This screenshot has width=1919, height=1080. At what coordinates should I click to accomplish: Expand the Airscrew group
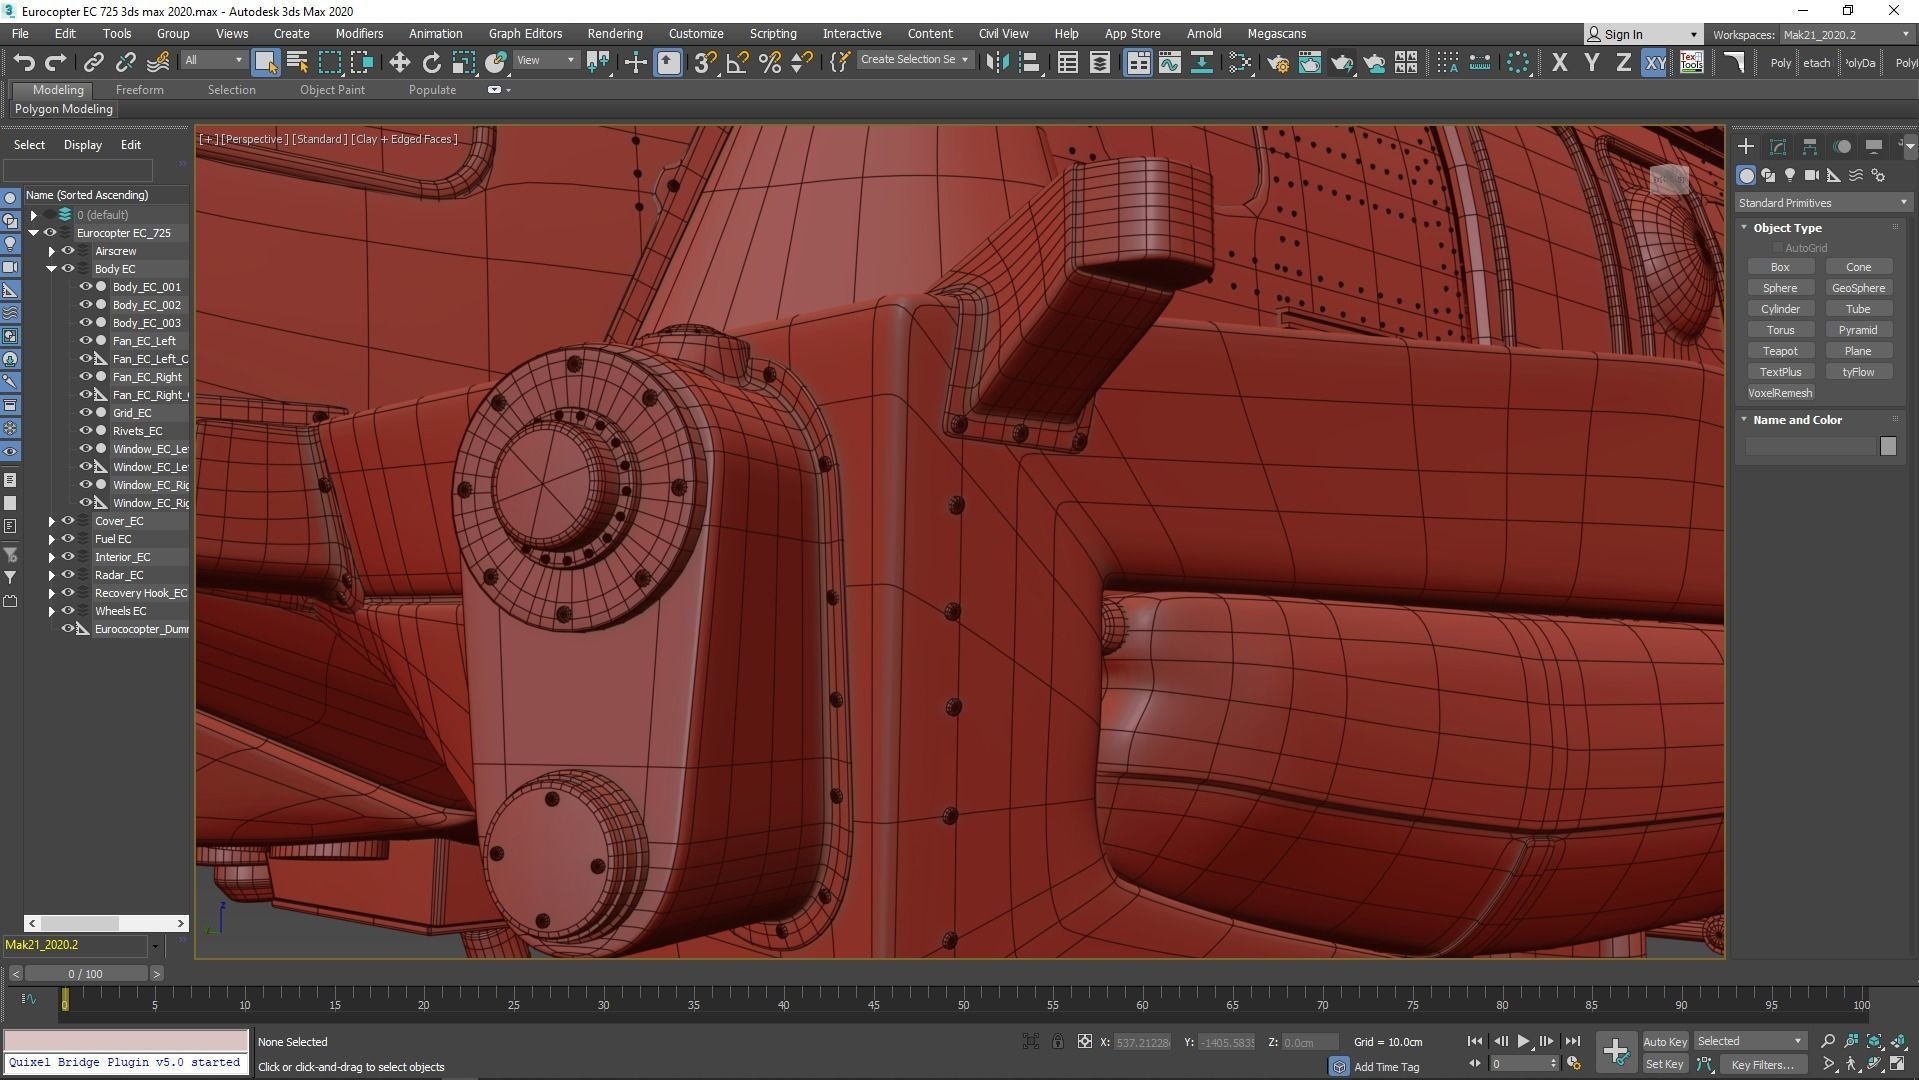click(52, 251)
